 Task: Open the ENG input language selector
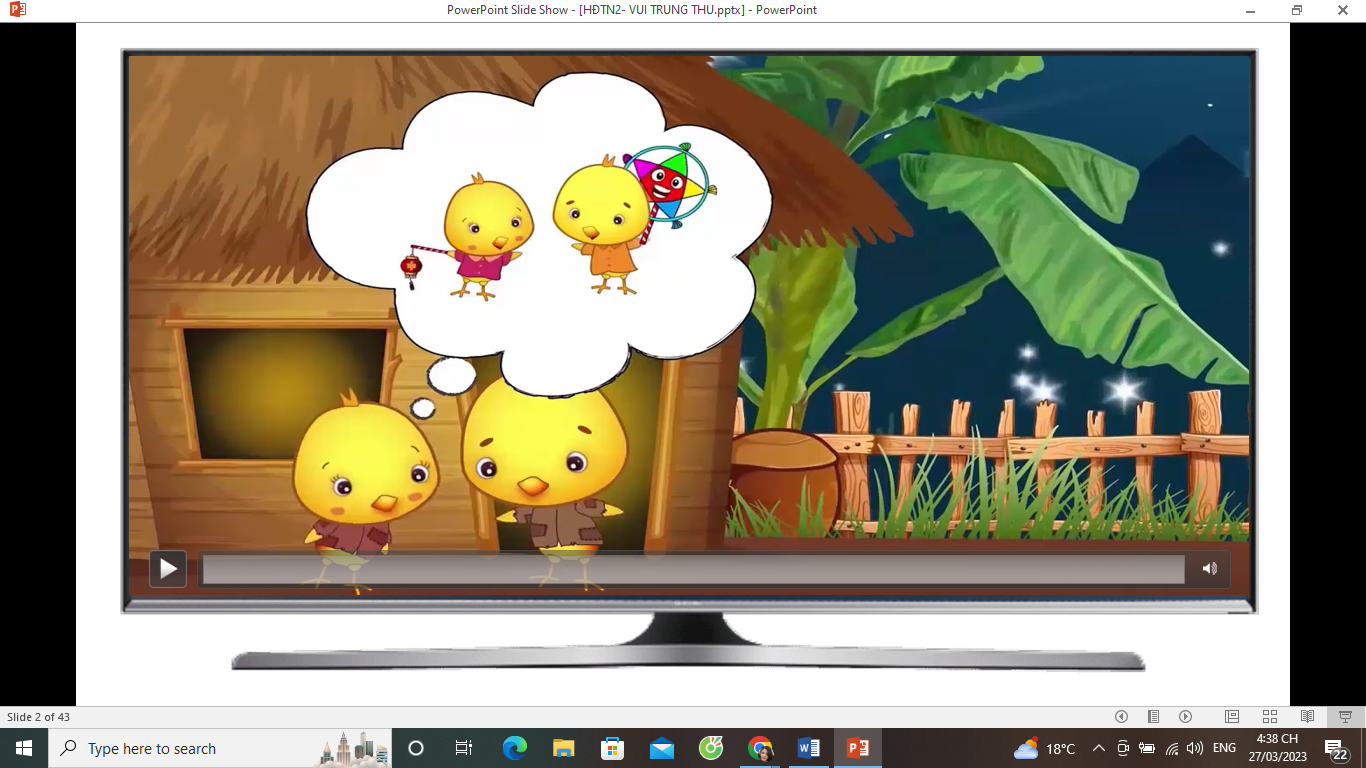click(x=1224, y=748)
